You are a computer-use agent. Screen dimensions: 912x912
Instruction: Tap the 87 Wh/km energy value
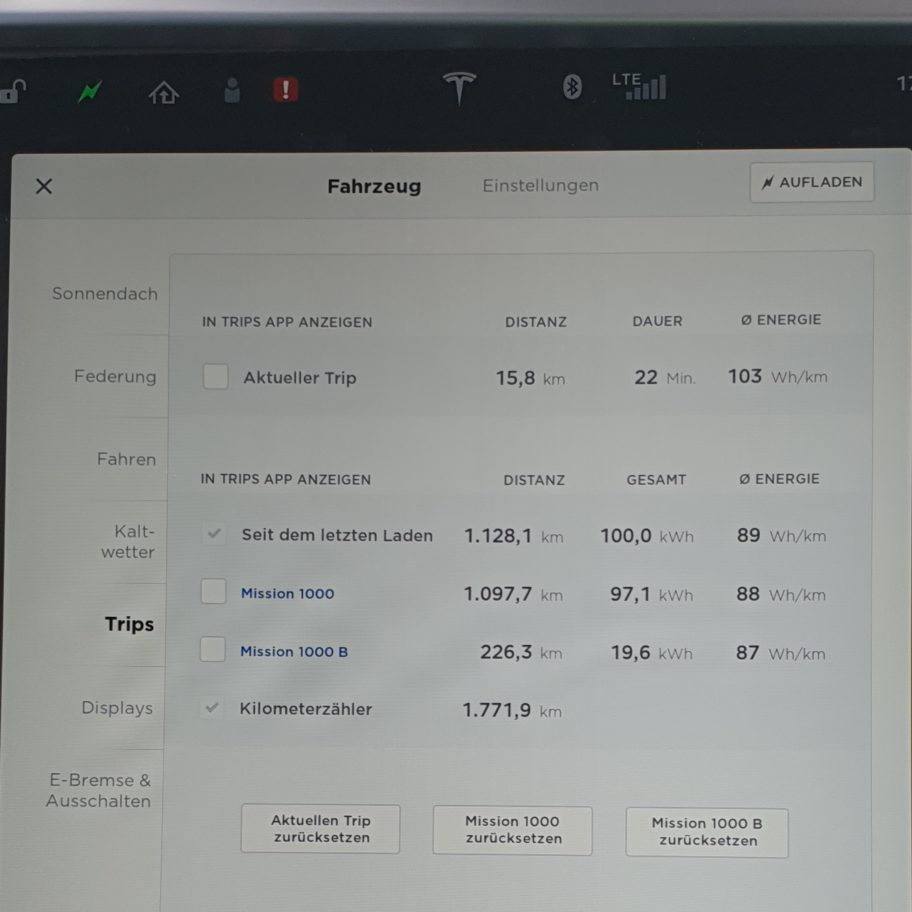[x=781, y=653]
